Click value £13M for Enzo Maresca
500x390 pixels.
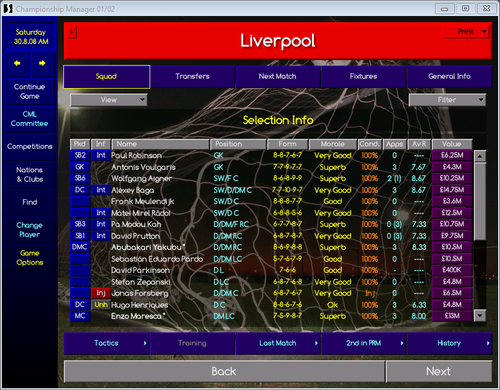click(452, 316)
